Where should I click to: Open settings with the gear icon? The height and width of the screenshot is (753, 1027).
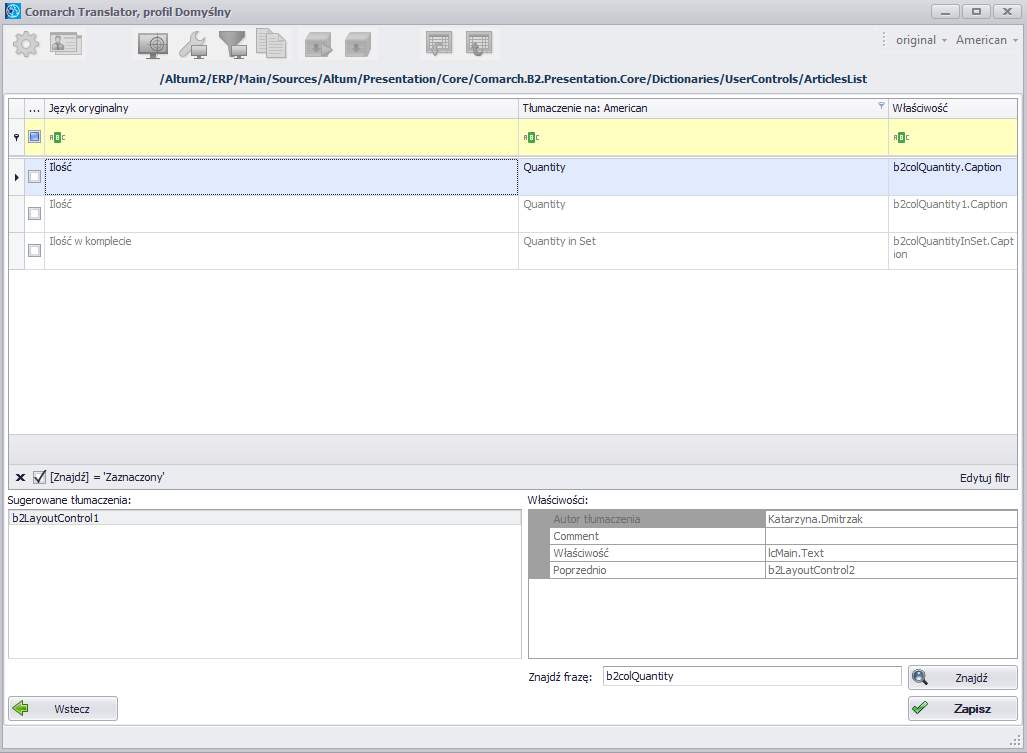(x=26, y=44)
